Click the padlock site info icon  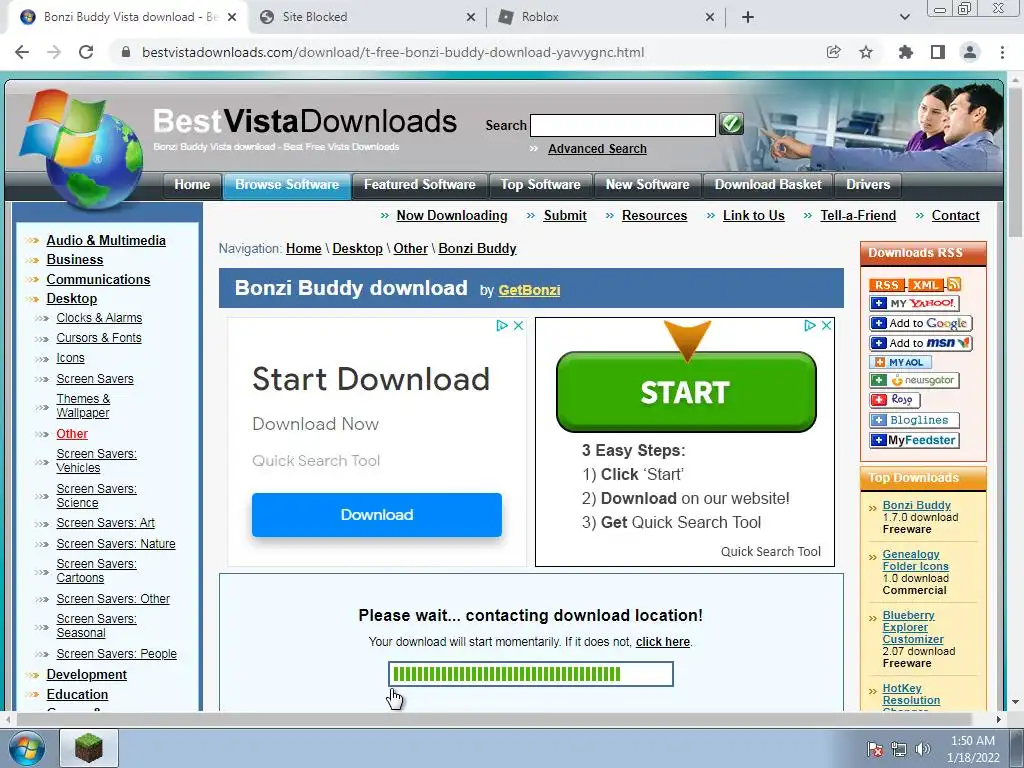click(126, 52)
